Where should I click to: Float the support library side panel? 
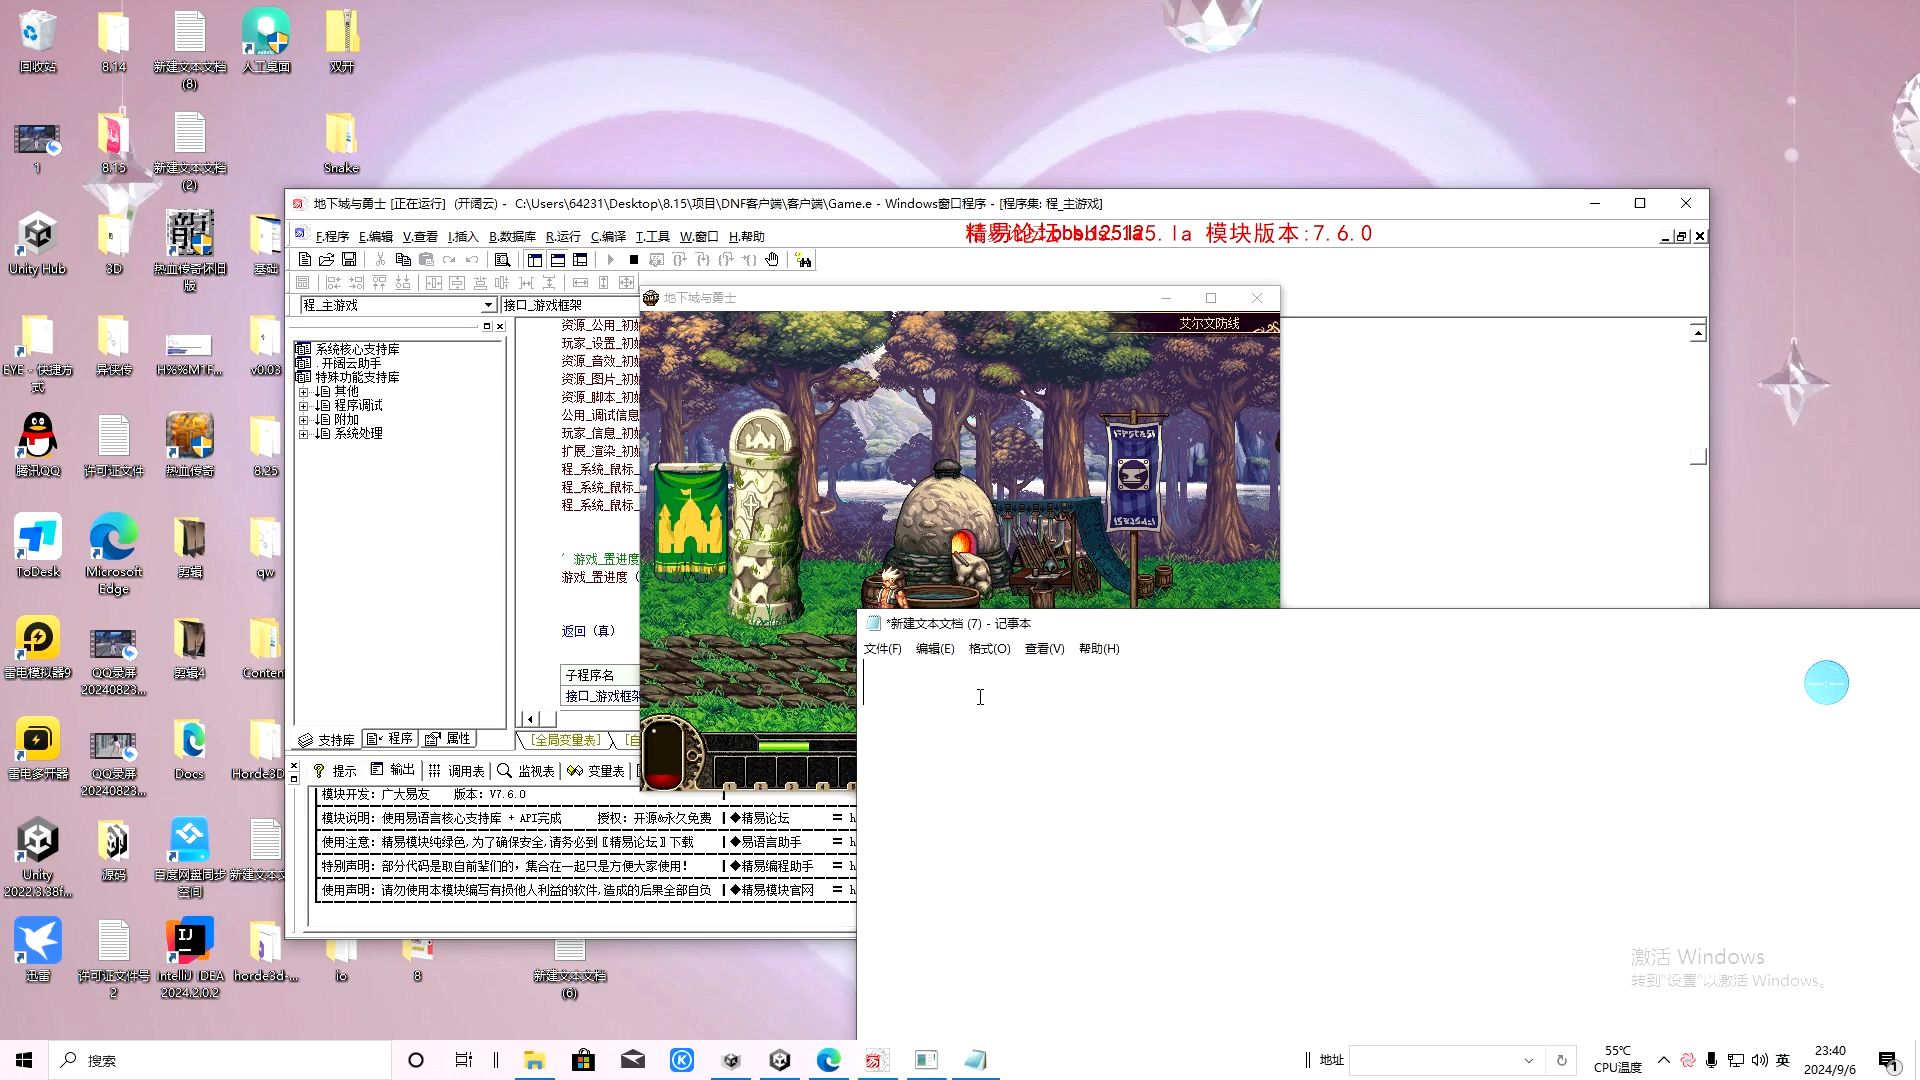tap(487, 326)
